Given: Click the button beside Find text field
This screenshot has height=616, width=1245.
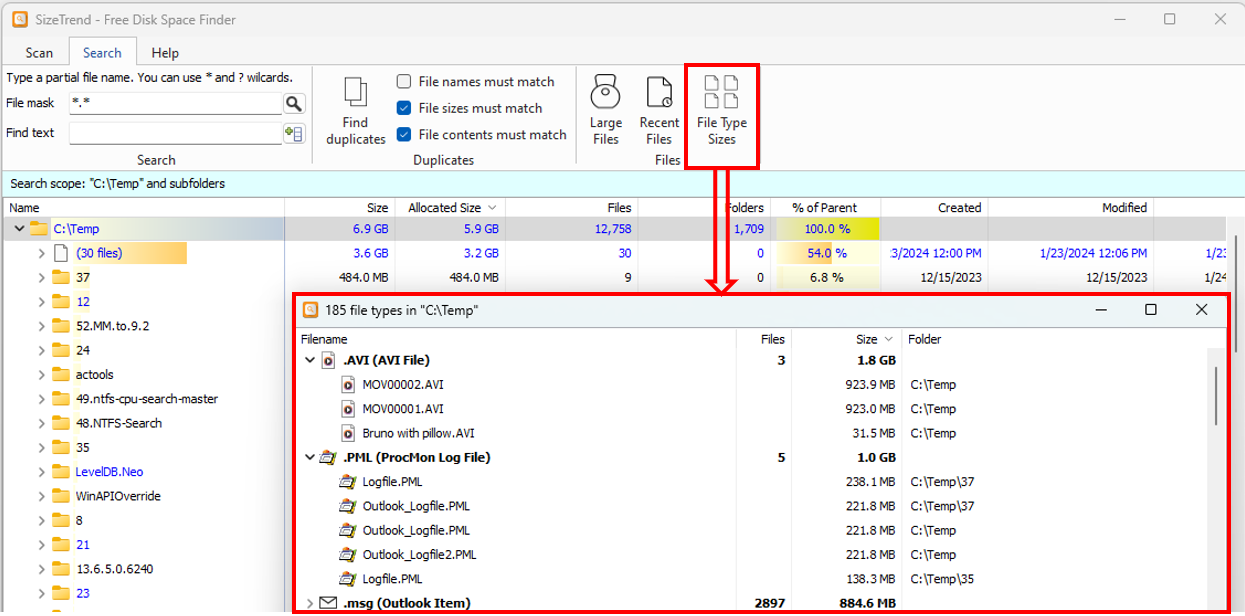Looking at the screenshot, I should pyautogui.click(x=294, y=133).
